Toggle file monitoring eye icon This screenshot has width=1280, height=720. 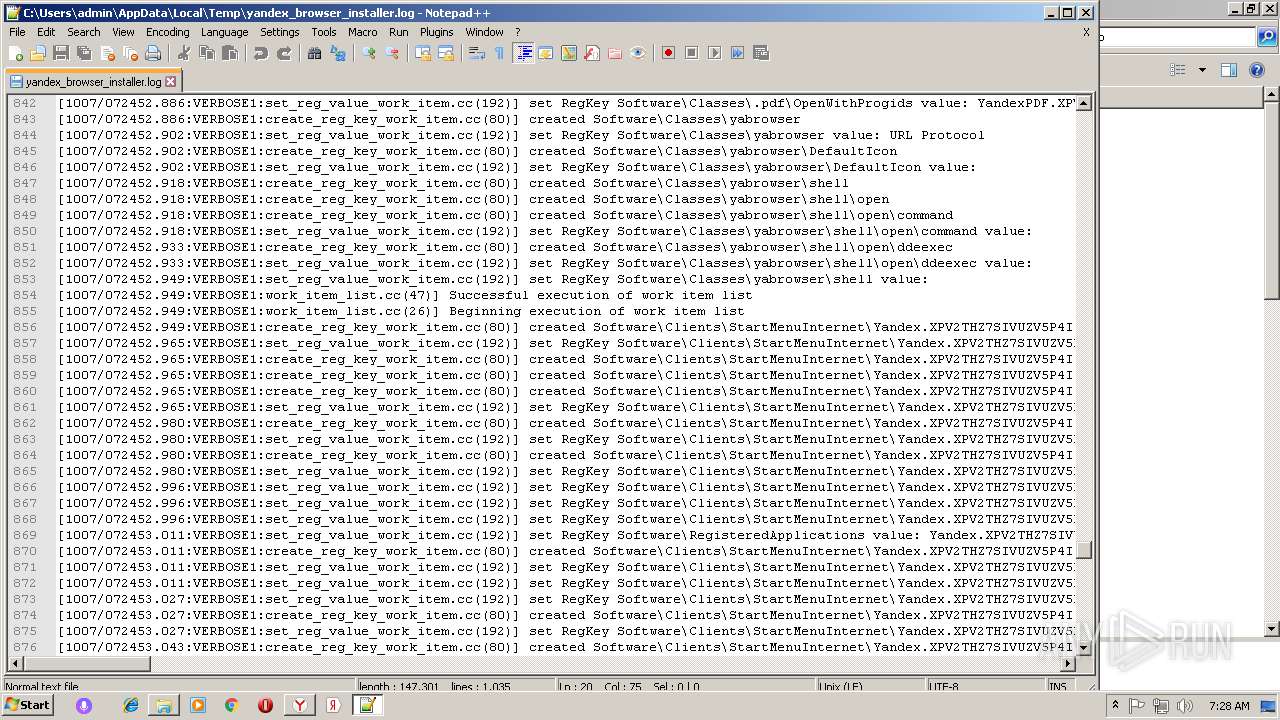click(638, 53)
